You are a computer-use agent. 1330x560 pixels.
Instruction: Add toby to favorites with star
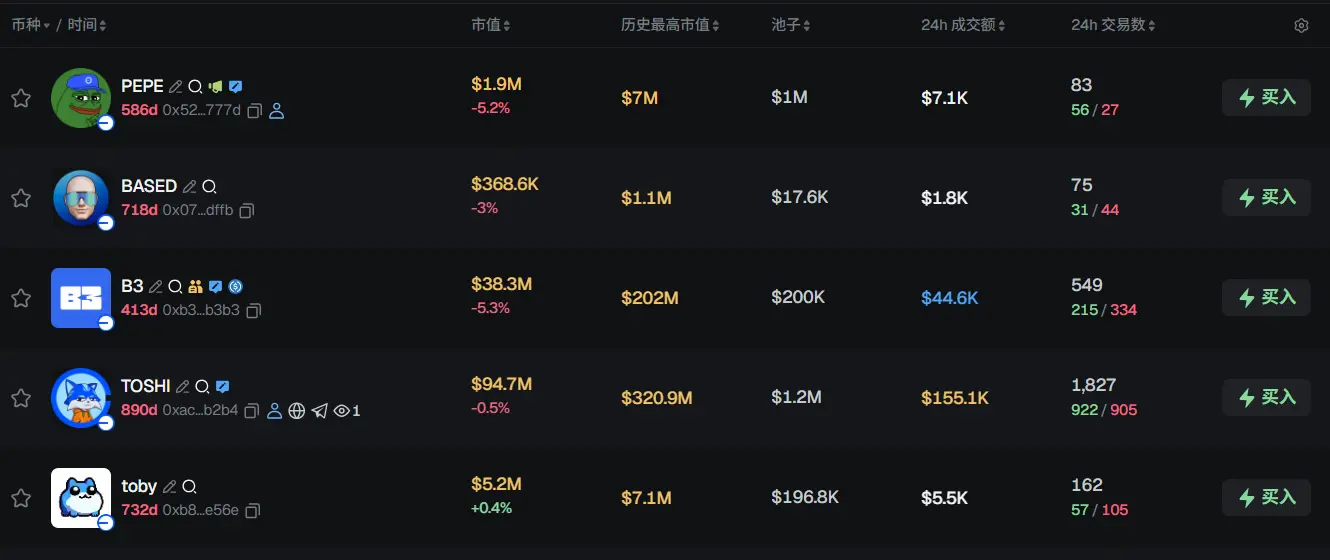(21, 498)
